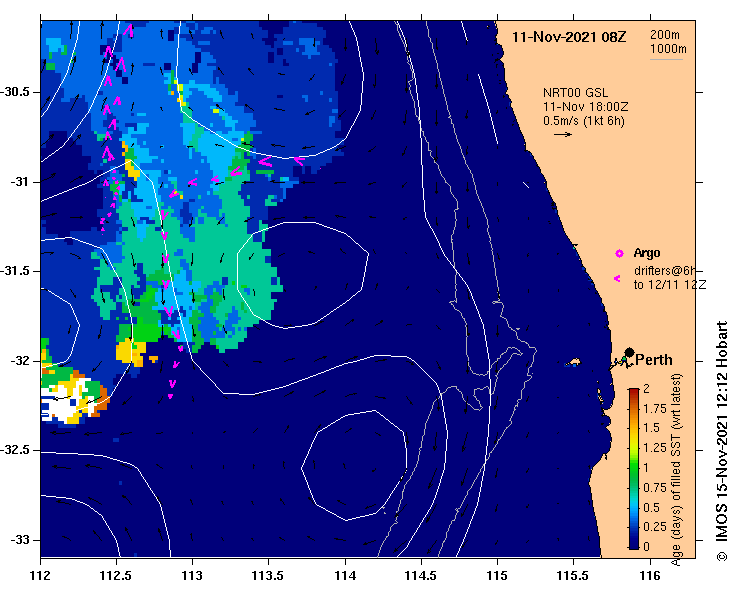Click the easternmost magenta drifter arrow near 113.7
Screen dimensions: 739x592
(x=299, y=161)
